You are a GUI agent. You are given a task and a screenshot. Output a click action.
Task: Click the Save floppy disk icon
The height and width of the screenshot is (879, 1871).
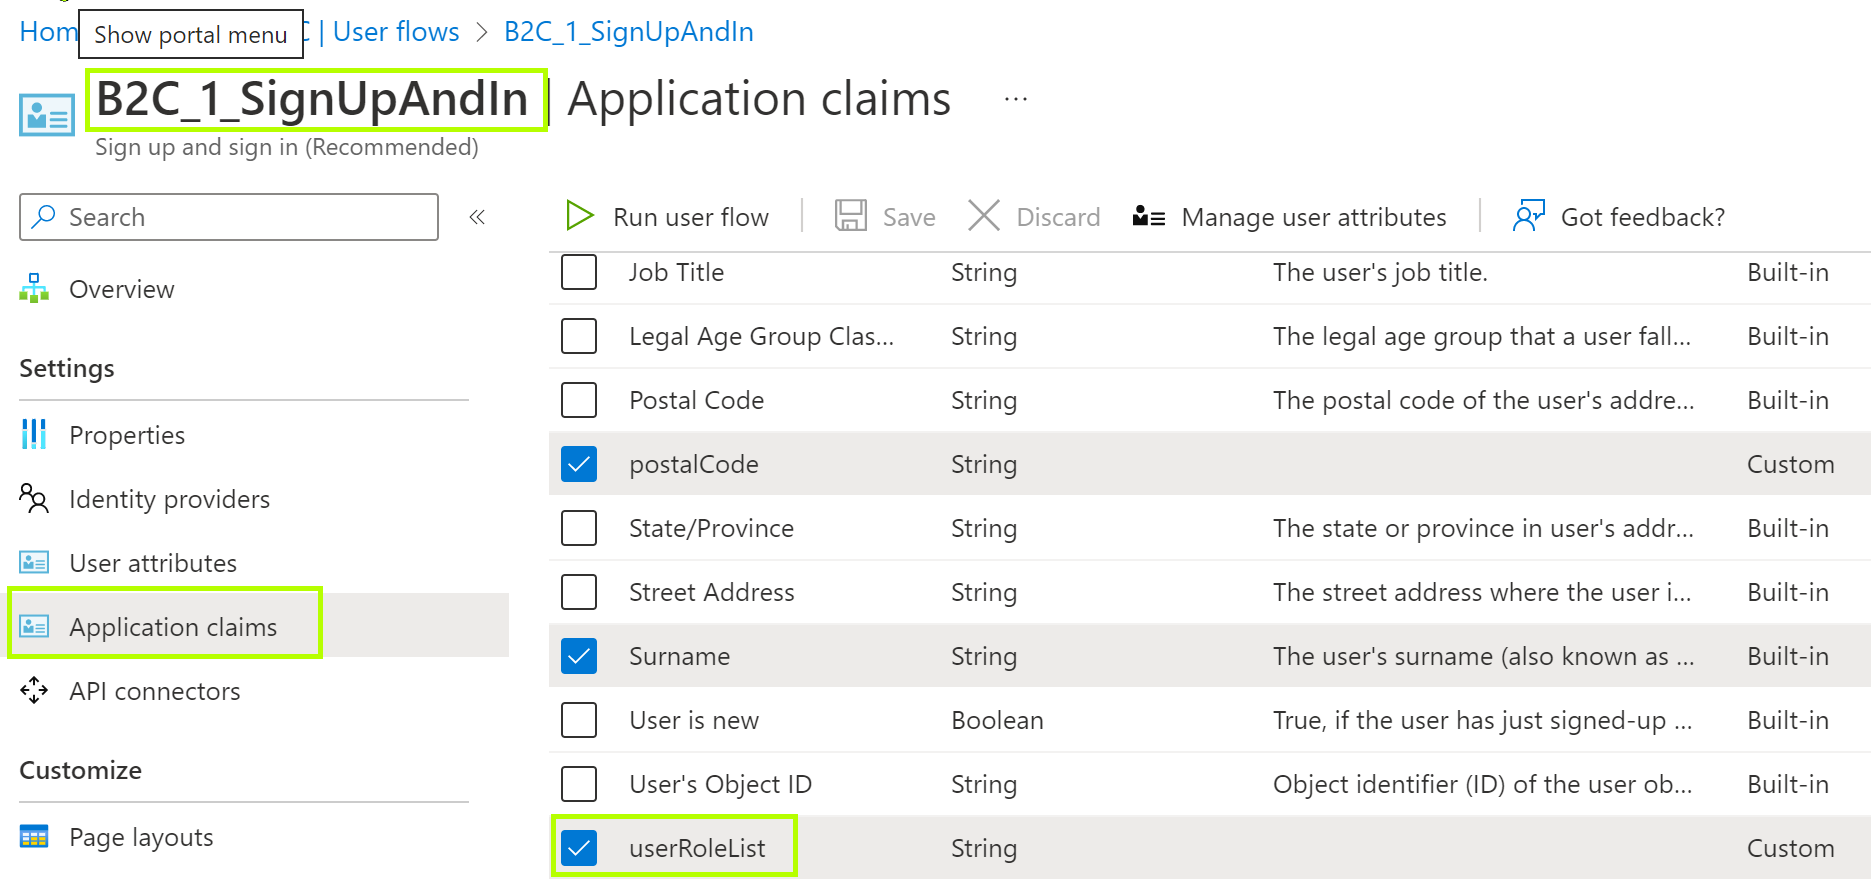pyautogui.click(x=851, y=216)
